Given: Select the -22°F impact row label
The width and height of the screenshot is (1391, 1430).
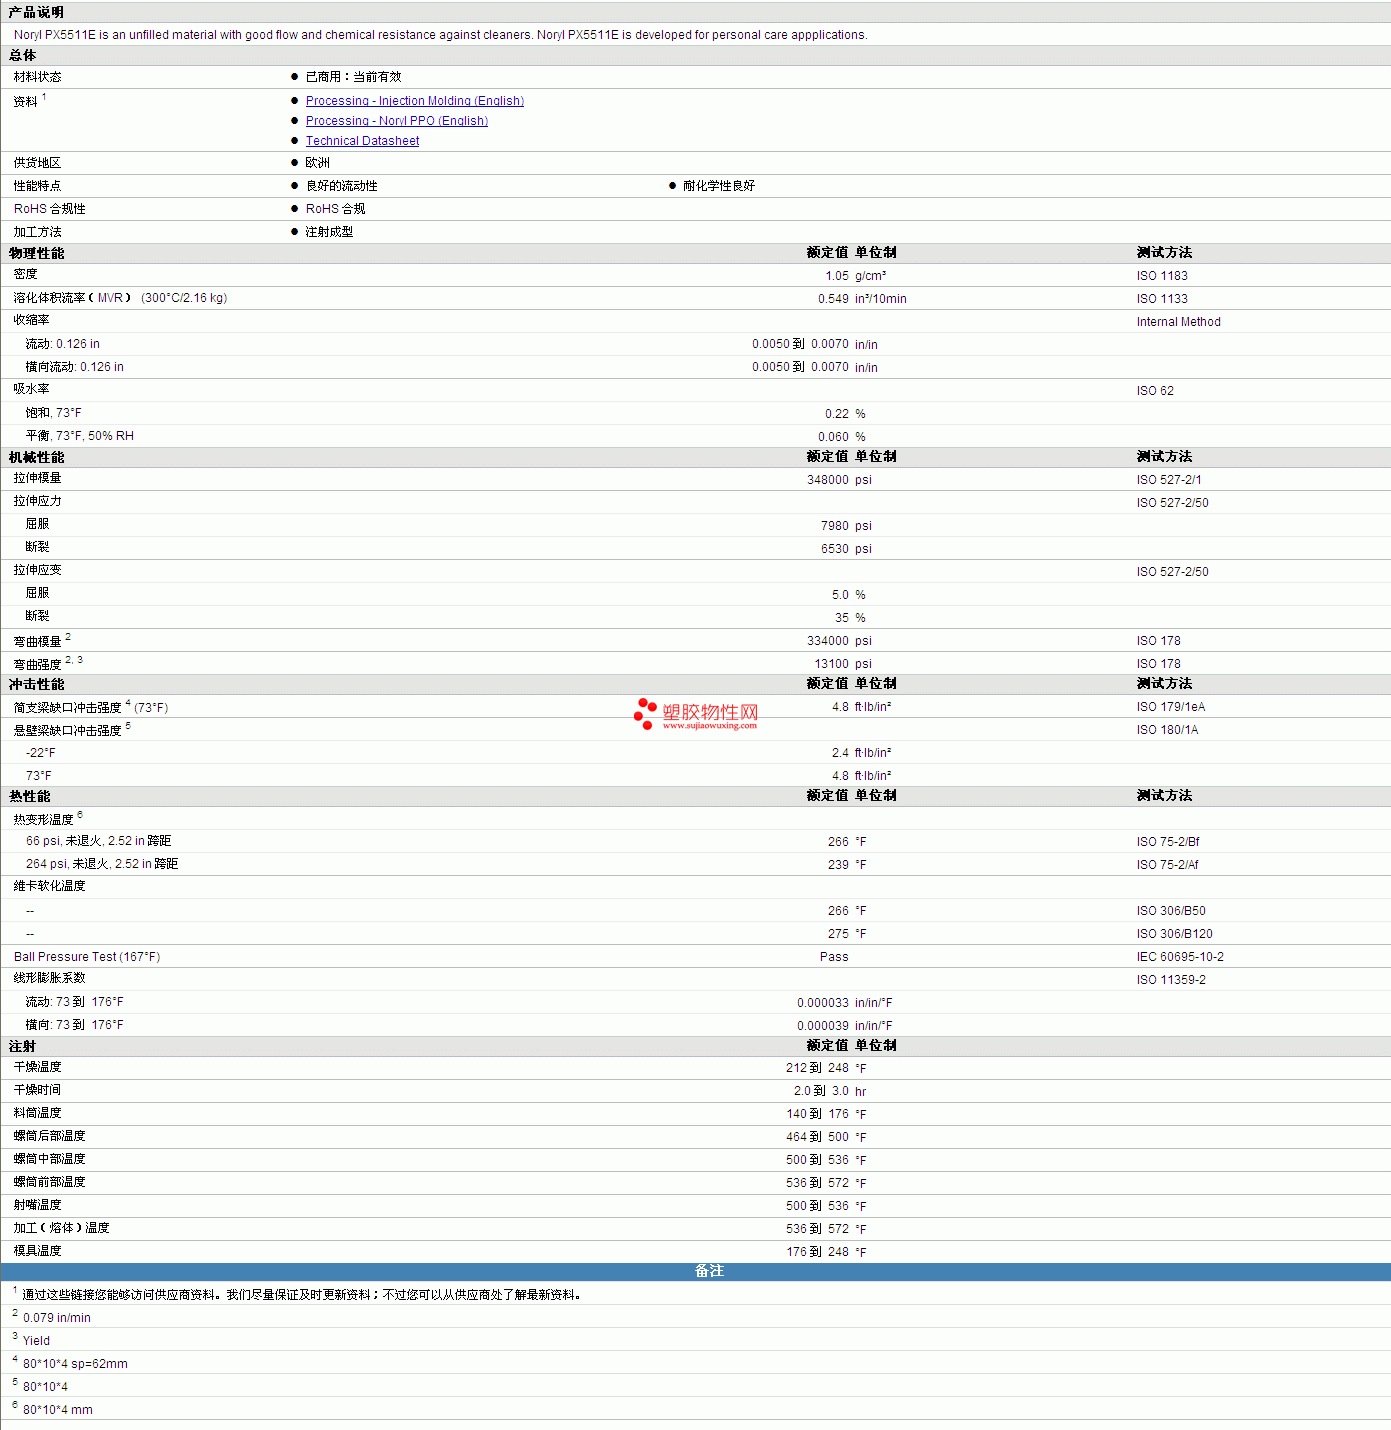Looking at the screenshot, I should click(41, 753).
